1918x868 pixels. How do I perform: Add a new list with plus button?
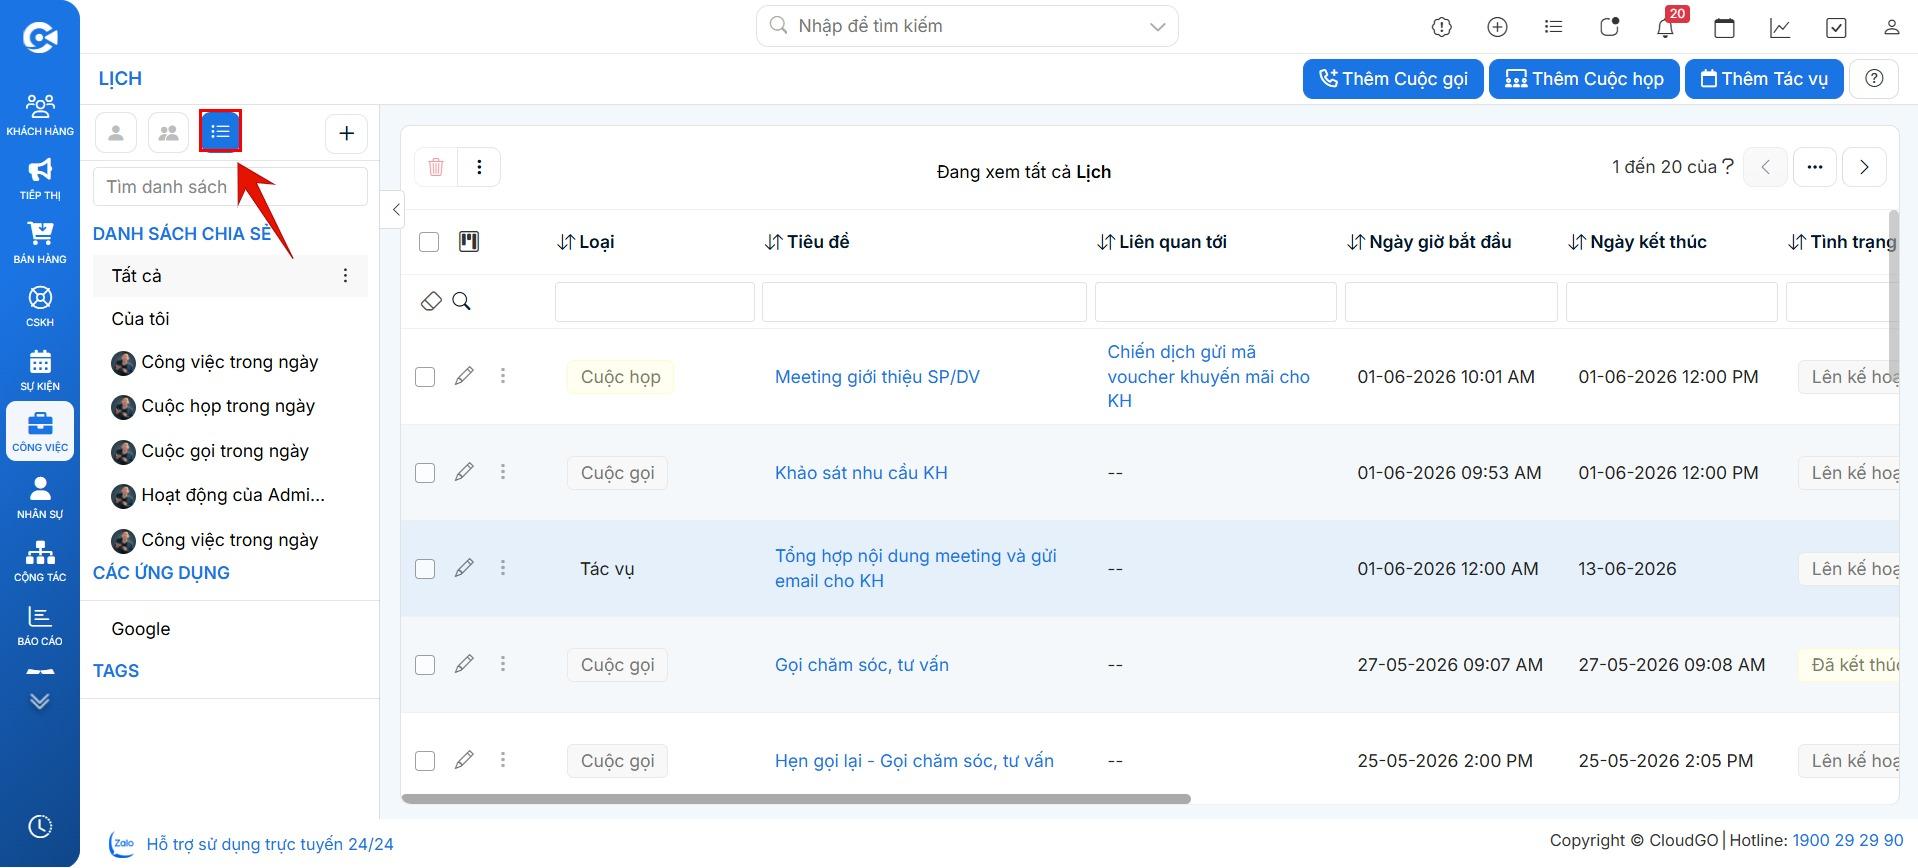point(346,133)
